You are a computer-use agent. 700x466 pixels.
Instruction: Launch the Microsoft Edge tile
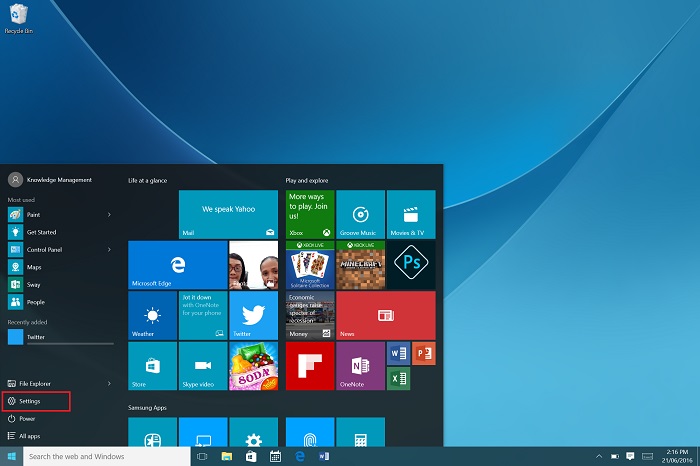pyautogui.click(x=178, y=265)
